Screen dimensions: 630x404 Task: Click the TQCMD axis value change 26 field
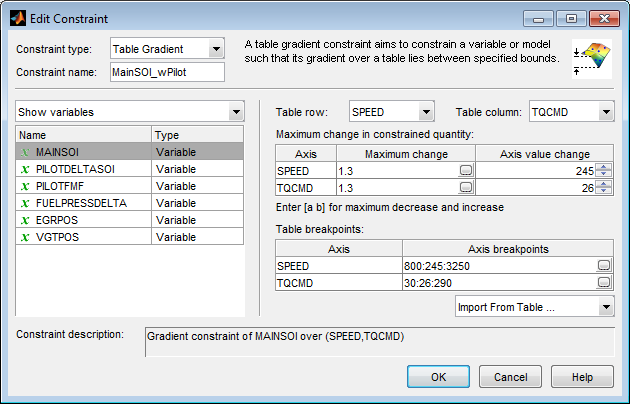coord(536,188)
